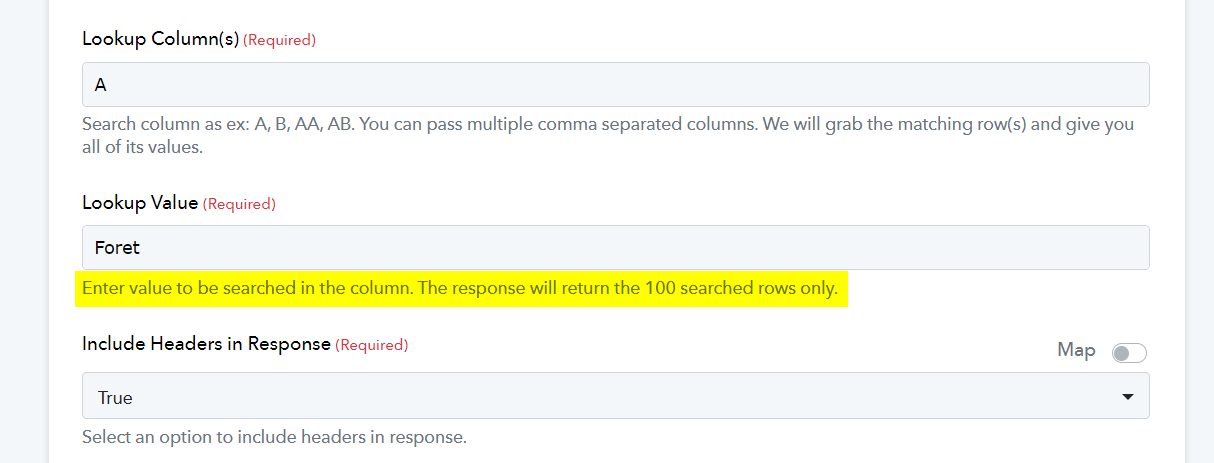Click the 'Lookup Column(s)' field label
This screenshot has height=463, width=1214.
(x=160, y=39)
